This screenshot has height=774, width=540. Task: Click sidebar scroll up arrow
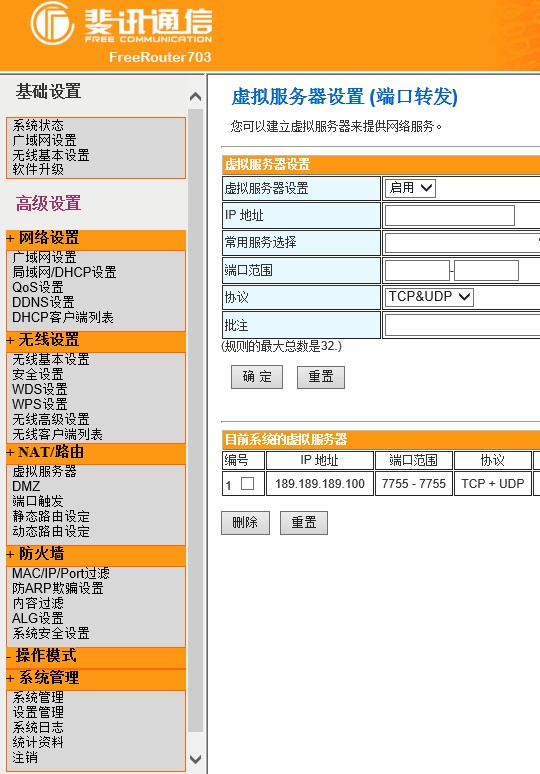coord(195,97)
